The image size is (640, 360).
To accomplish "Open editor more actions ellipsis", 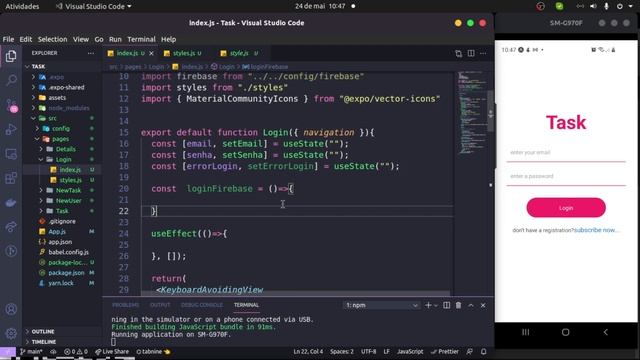I will [x=483, y=53].
